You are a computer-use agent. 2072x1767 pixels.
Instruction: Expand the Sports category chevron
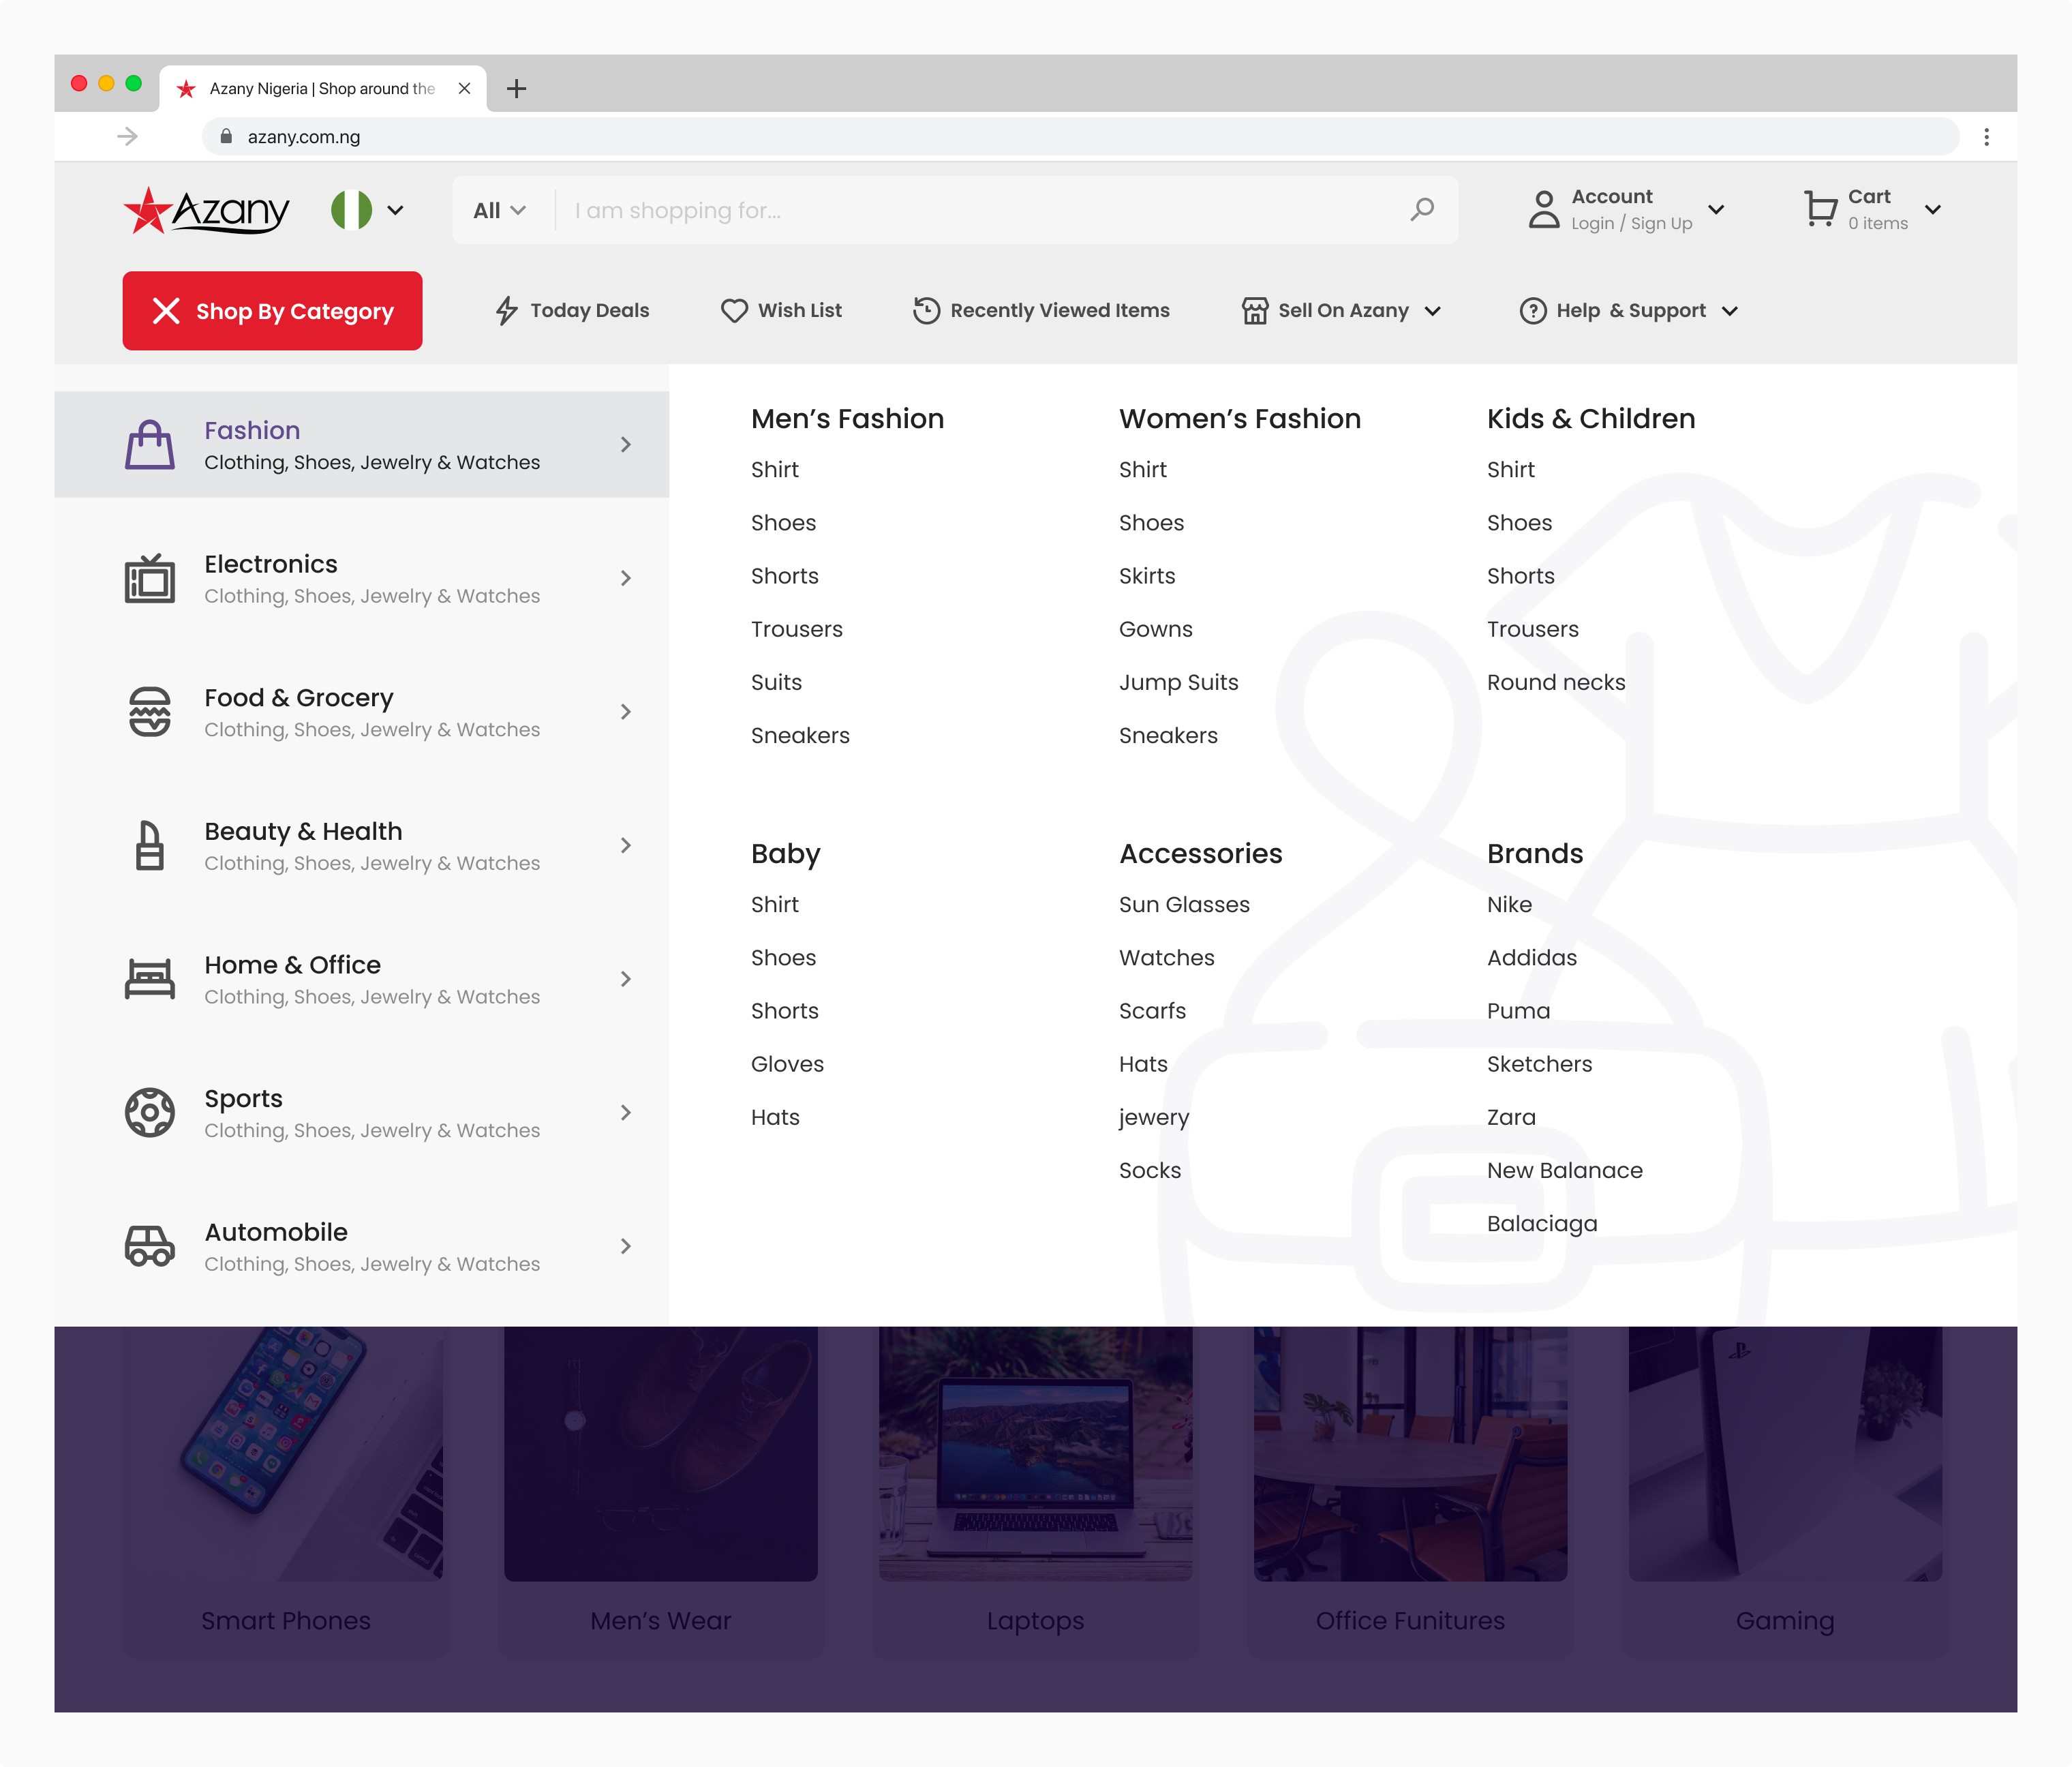626,1113
